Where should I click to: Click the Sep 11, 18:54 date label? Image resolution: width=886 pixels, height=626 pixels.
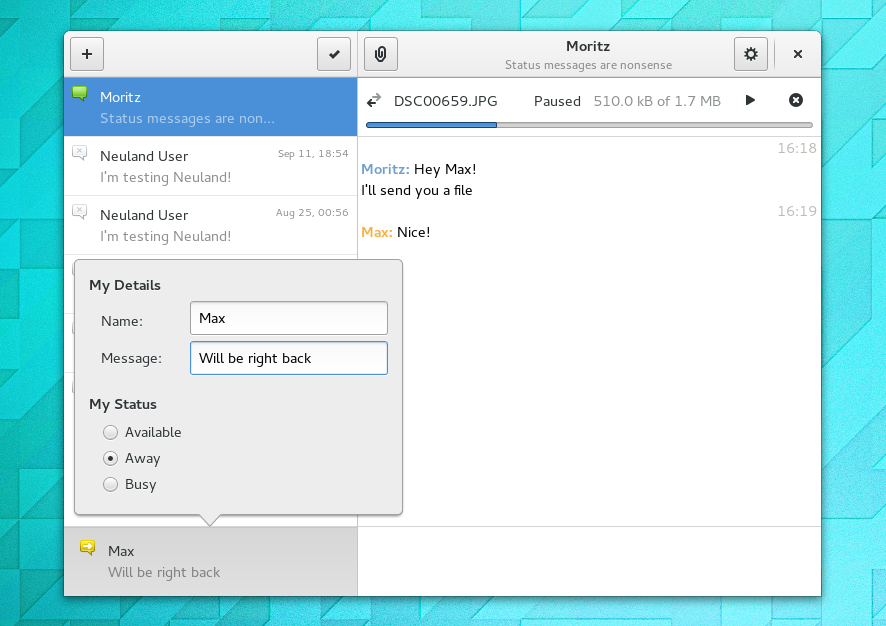[313, 154]
